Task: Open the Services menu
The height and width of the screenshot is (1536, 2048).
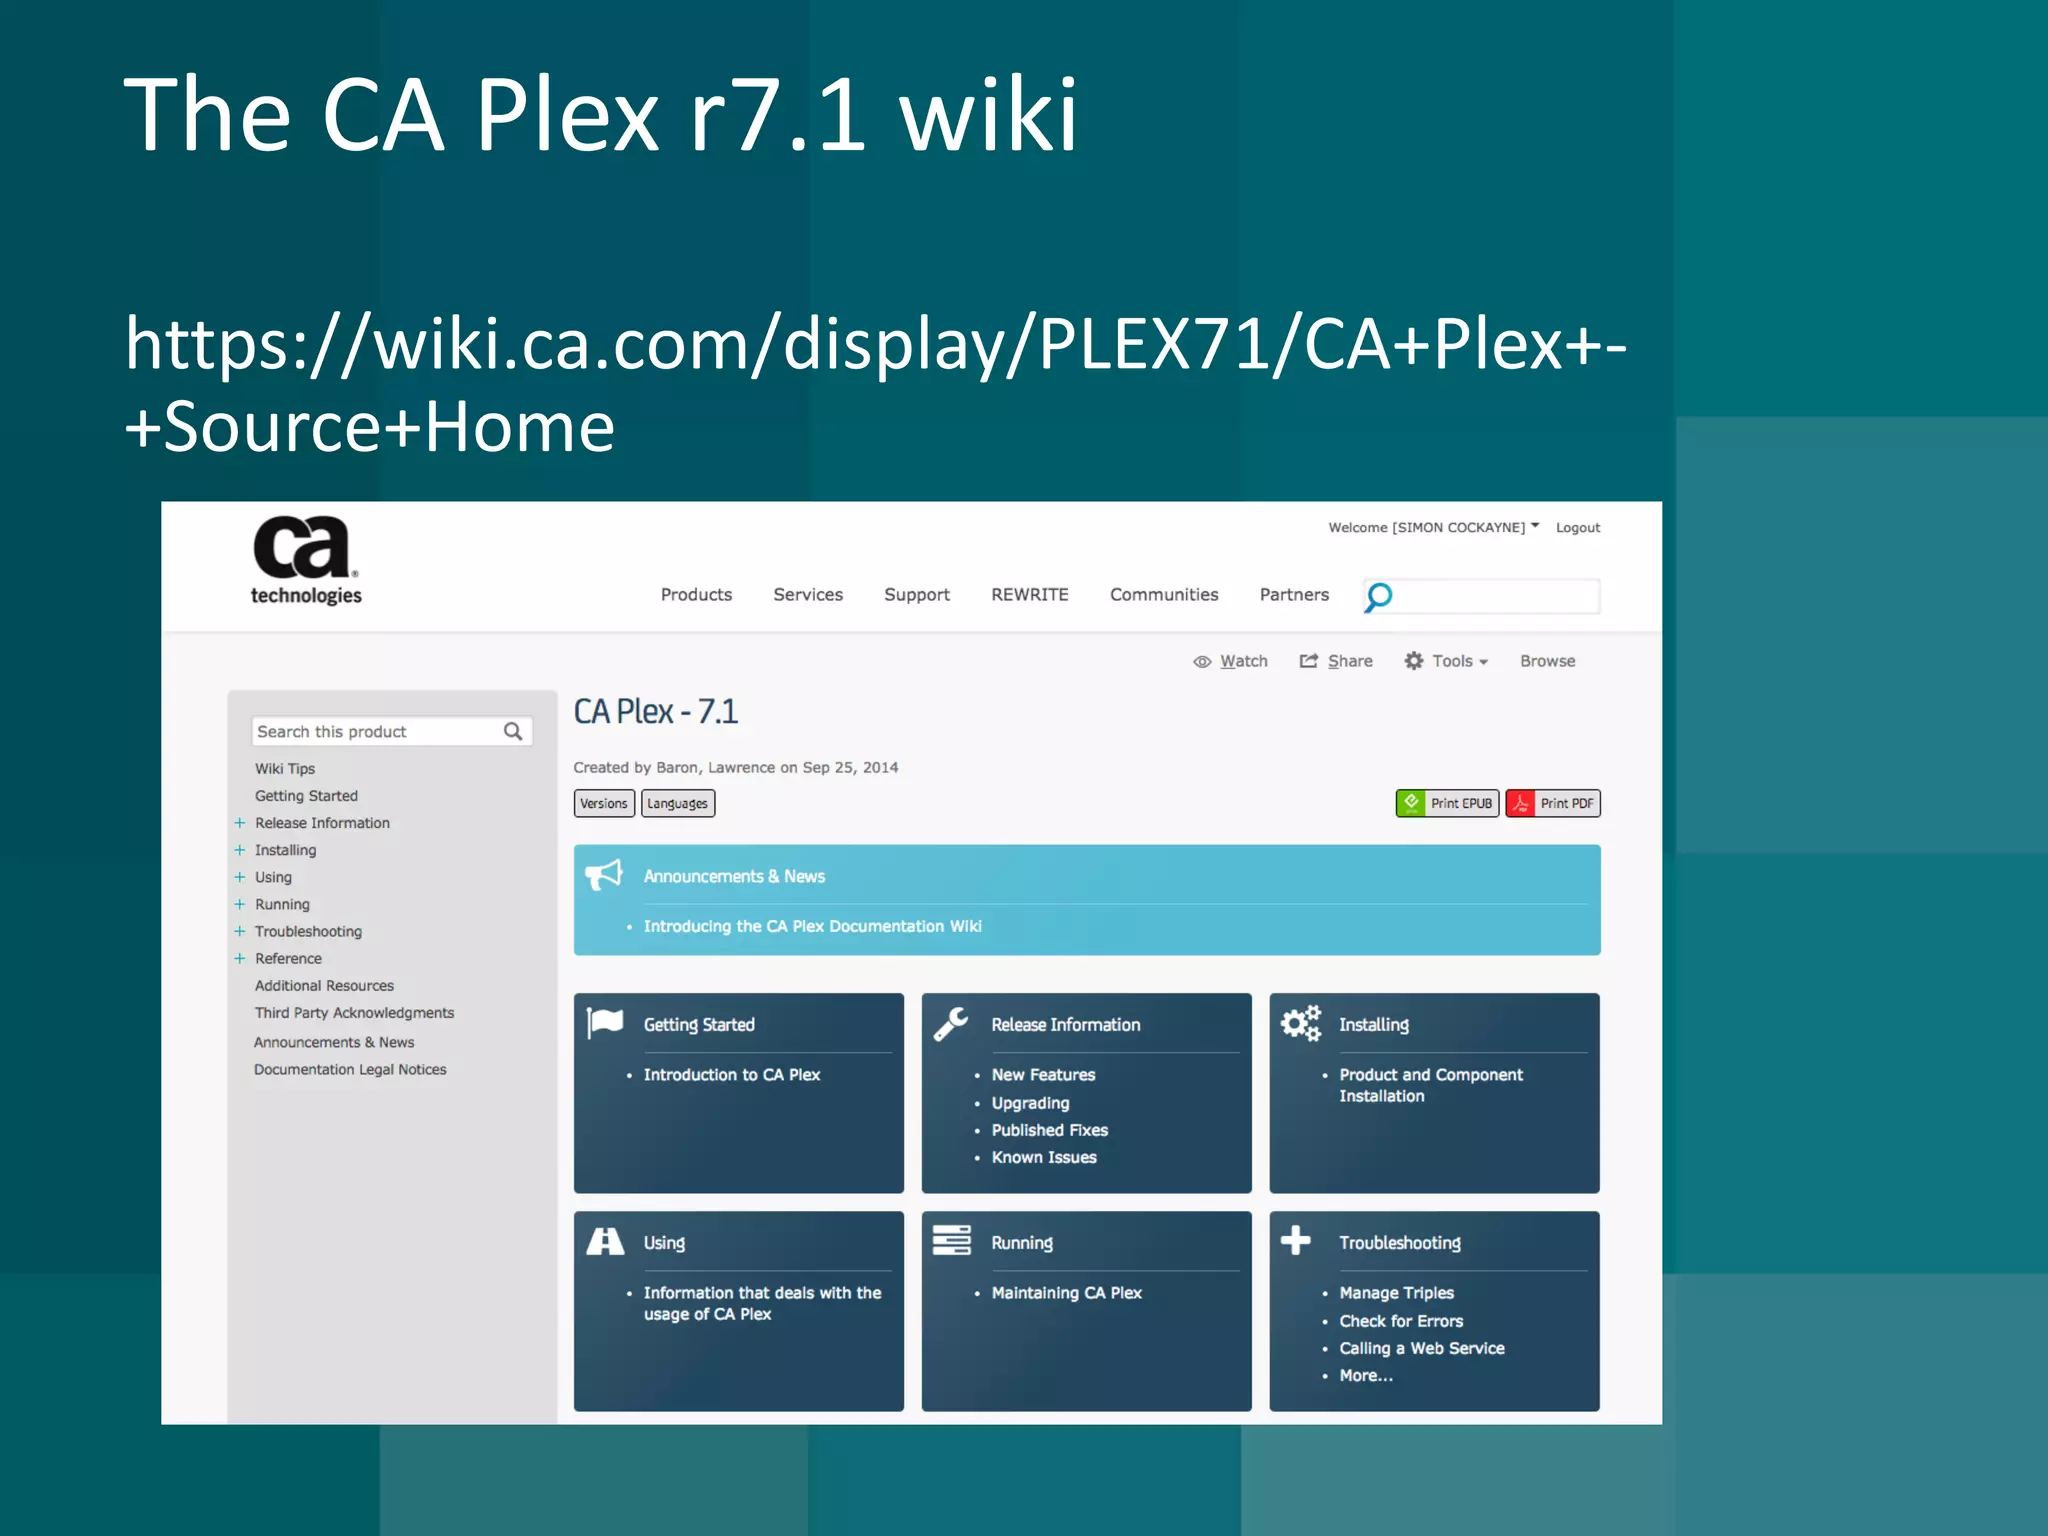Action: pyautogui.click(x=808, y=595)
